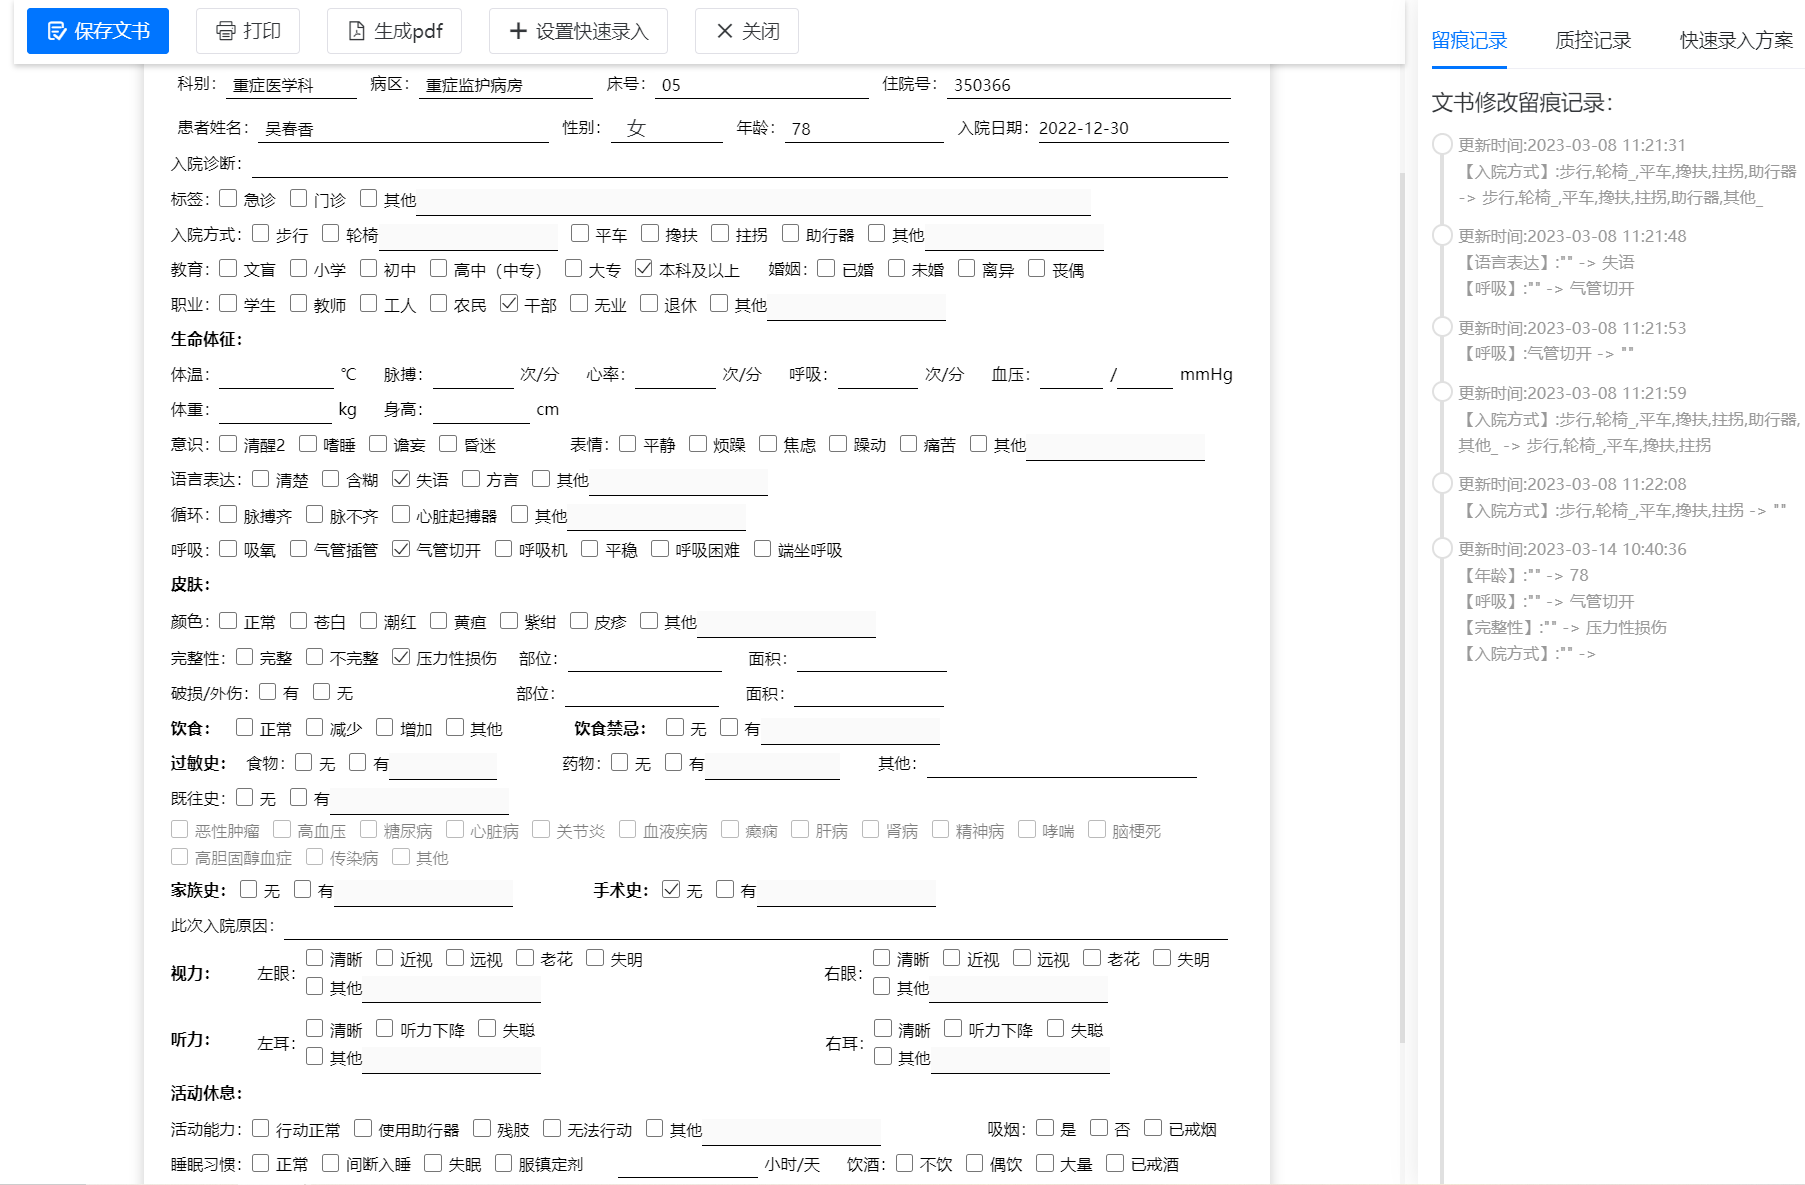Click the 身高 height field
The width and height of the screenshot is (1805, 1185).
[x=481, y=410]
